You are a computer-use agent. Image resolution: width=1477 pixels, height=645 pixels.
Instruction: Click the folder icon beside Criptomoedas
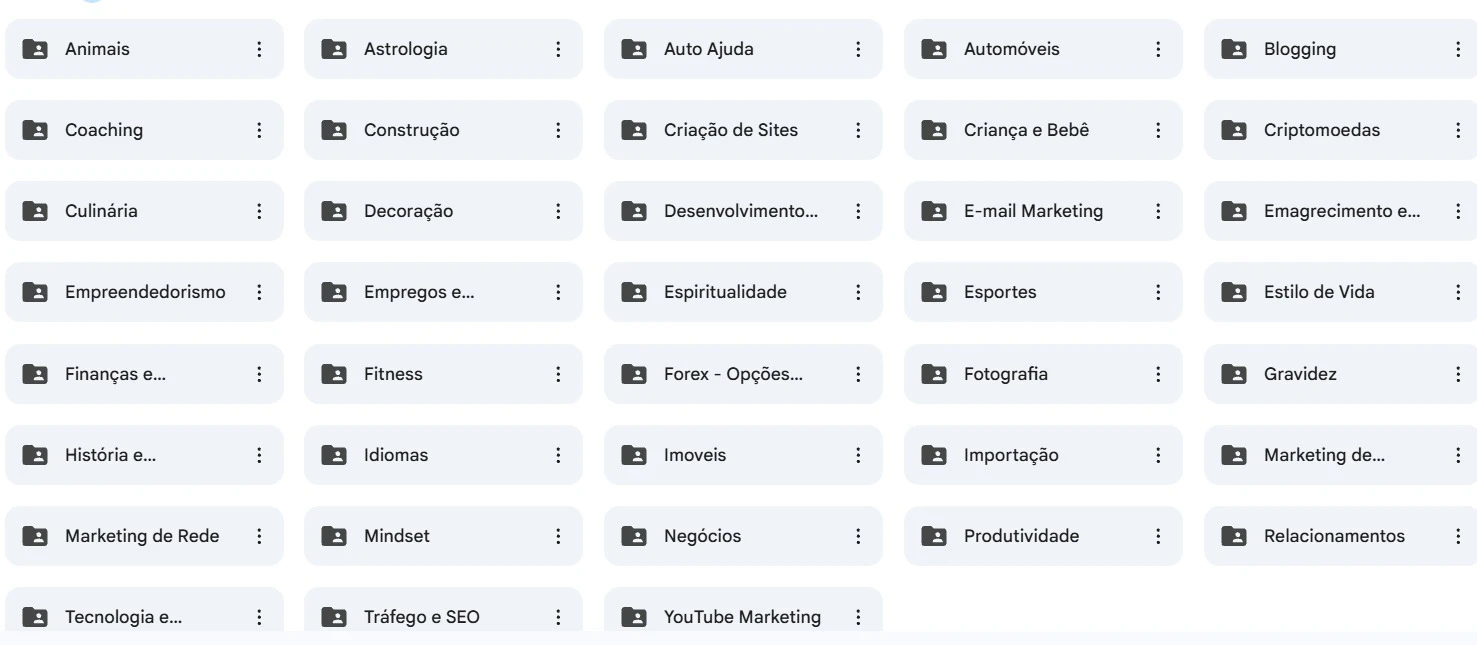pos(1234,130)
